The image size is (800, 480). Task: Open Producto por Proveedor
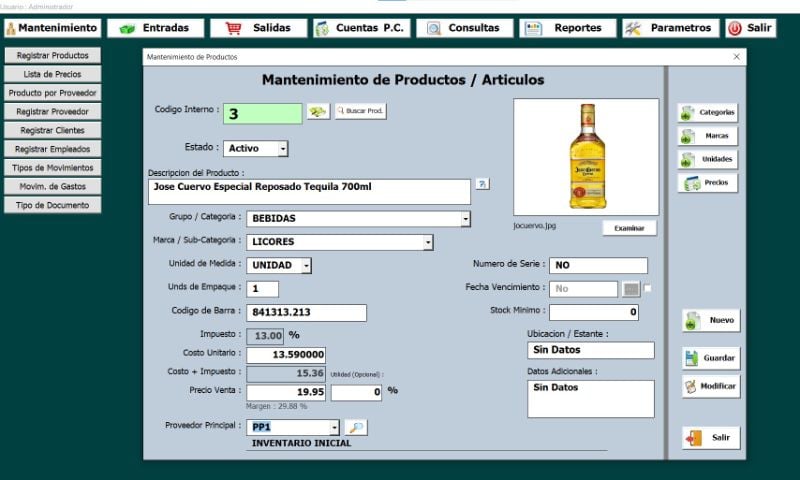[53, 93]
